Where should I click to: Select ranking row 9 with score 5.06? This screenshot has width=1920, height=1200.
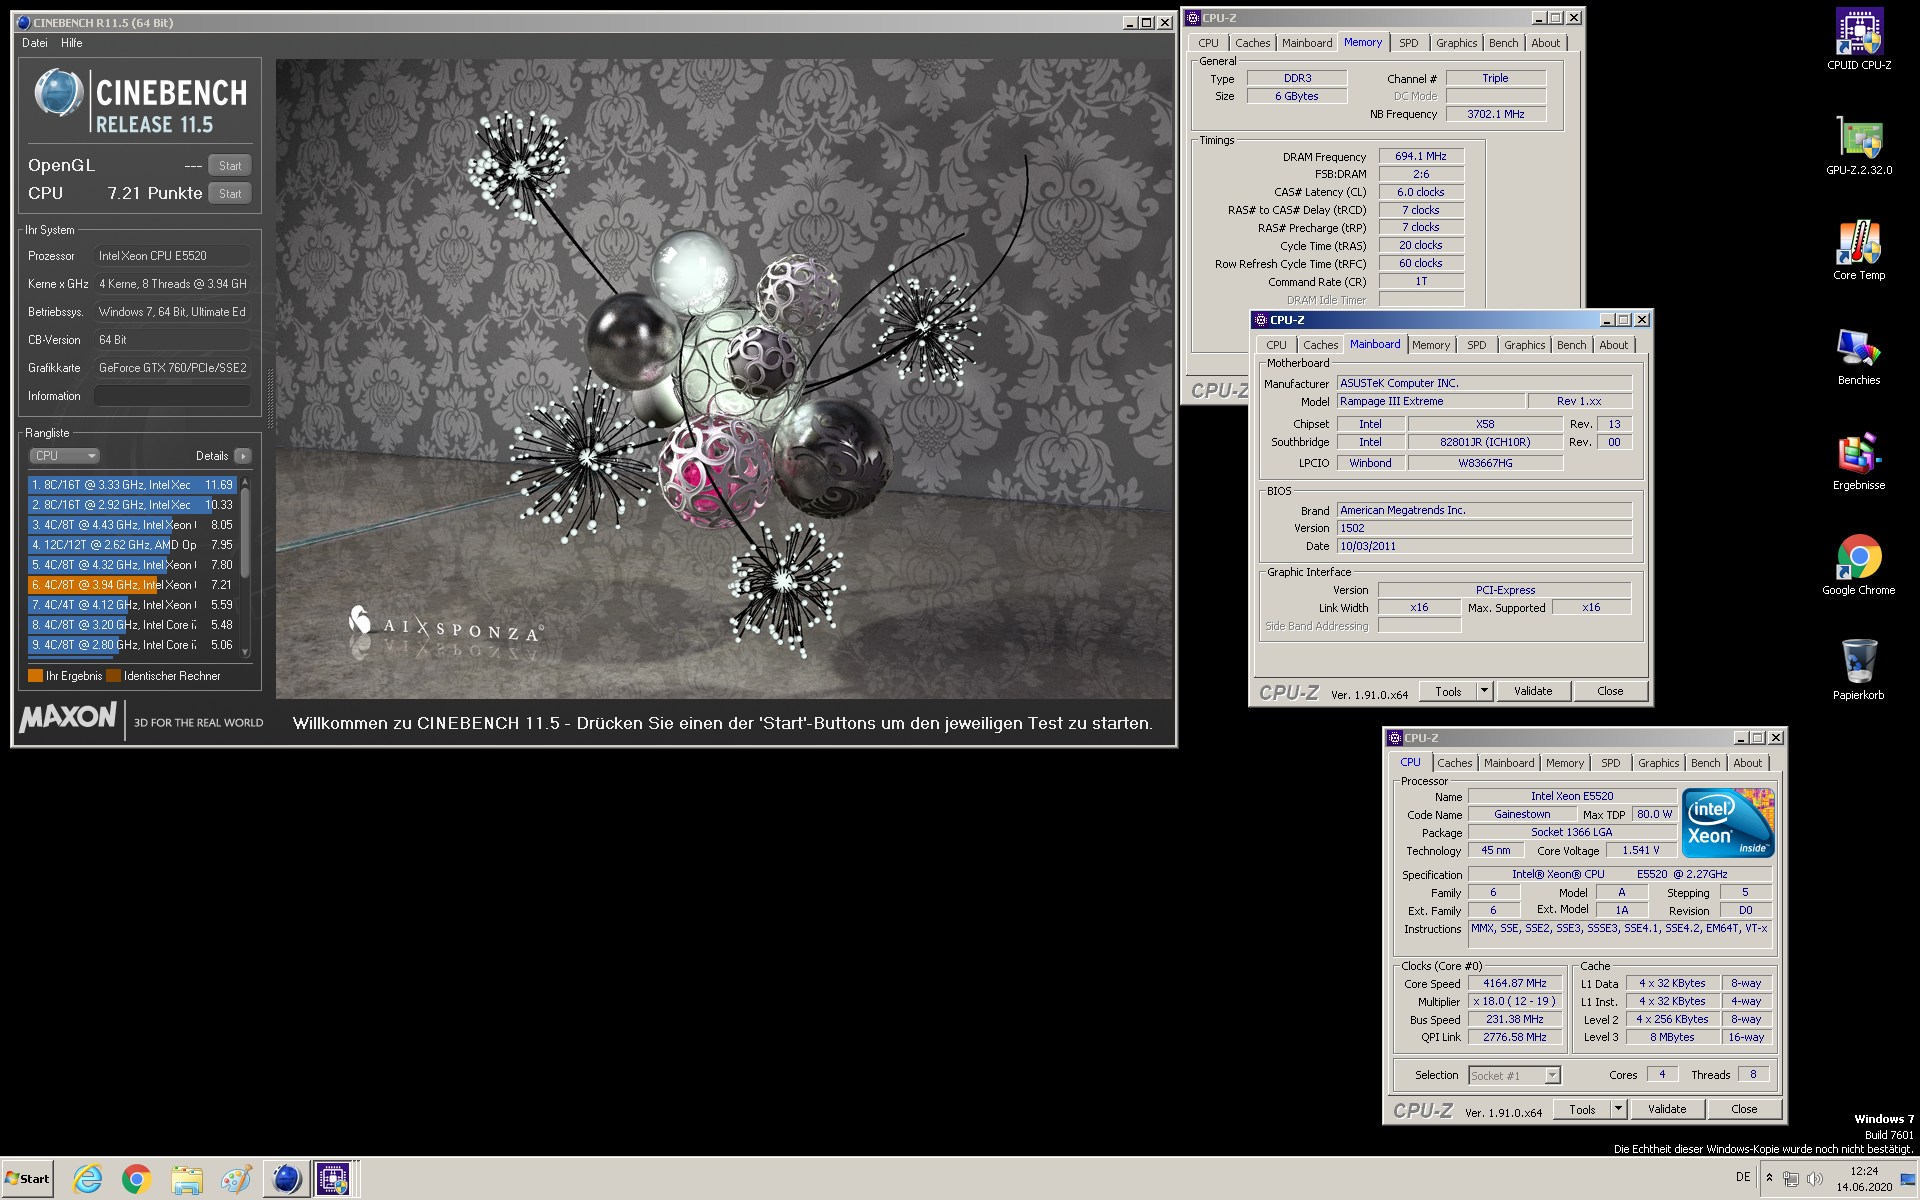point(133,645)
